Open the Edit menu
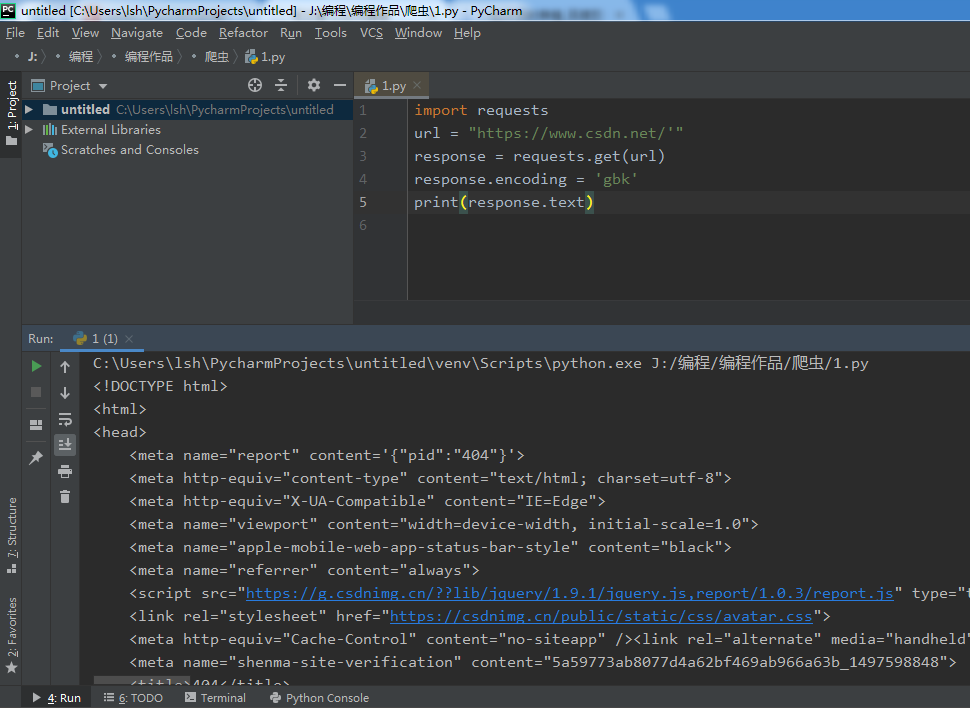Screen dimensions: 970x708 tap(48, 33)
